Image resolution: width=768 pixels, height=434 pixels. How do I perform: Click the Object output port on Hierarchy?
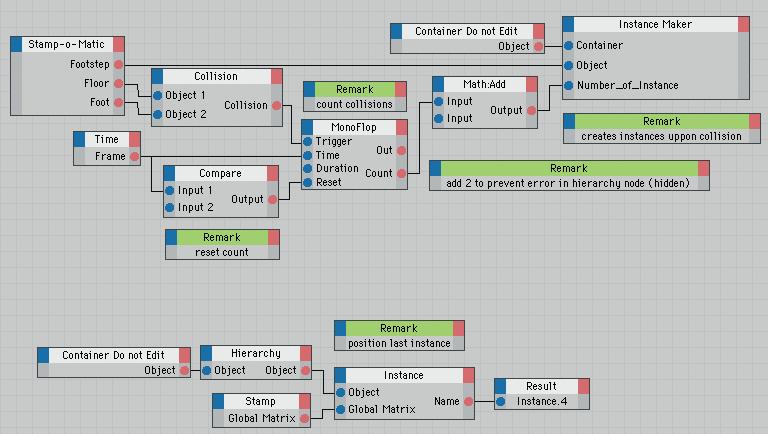pos(306,370)
